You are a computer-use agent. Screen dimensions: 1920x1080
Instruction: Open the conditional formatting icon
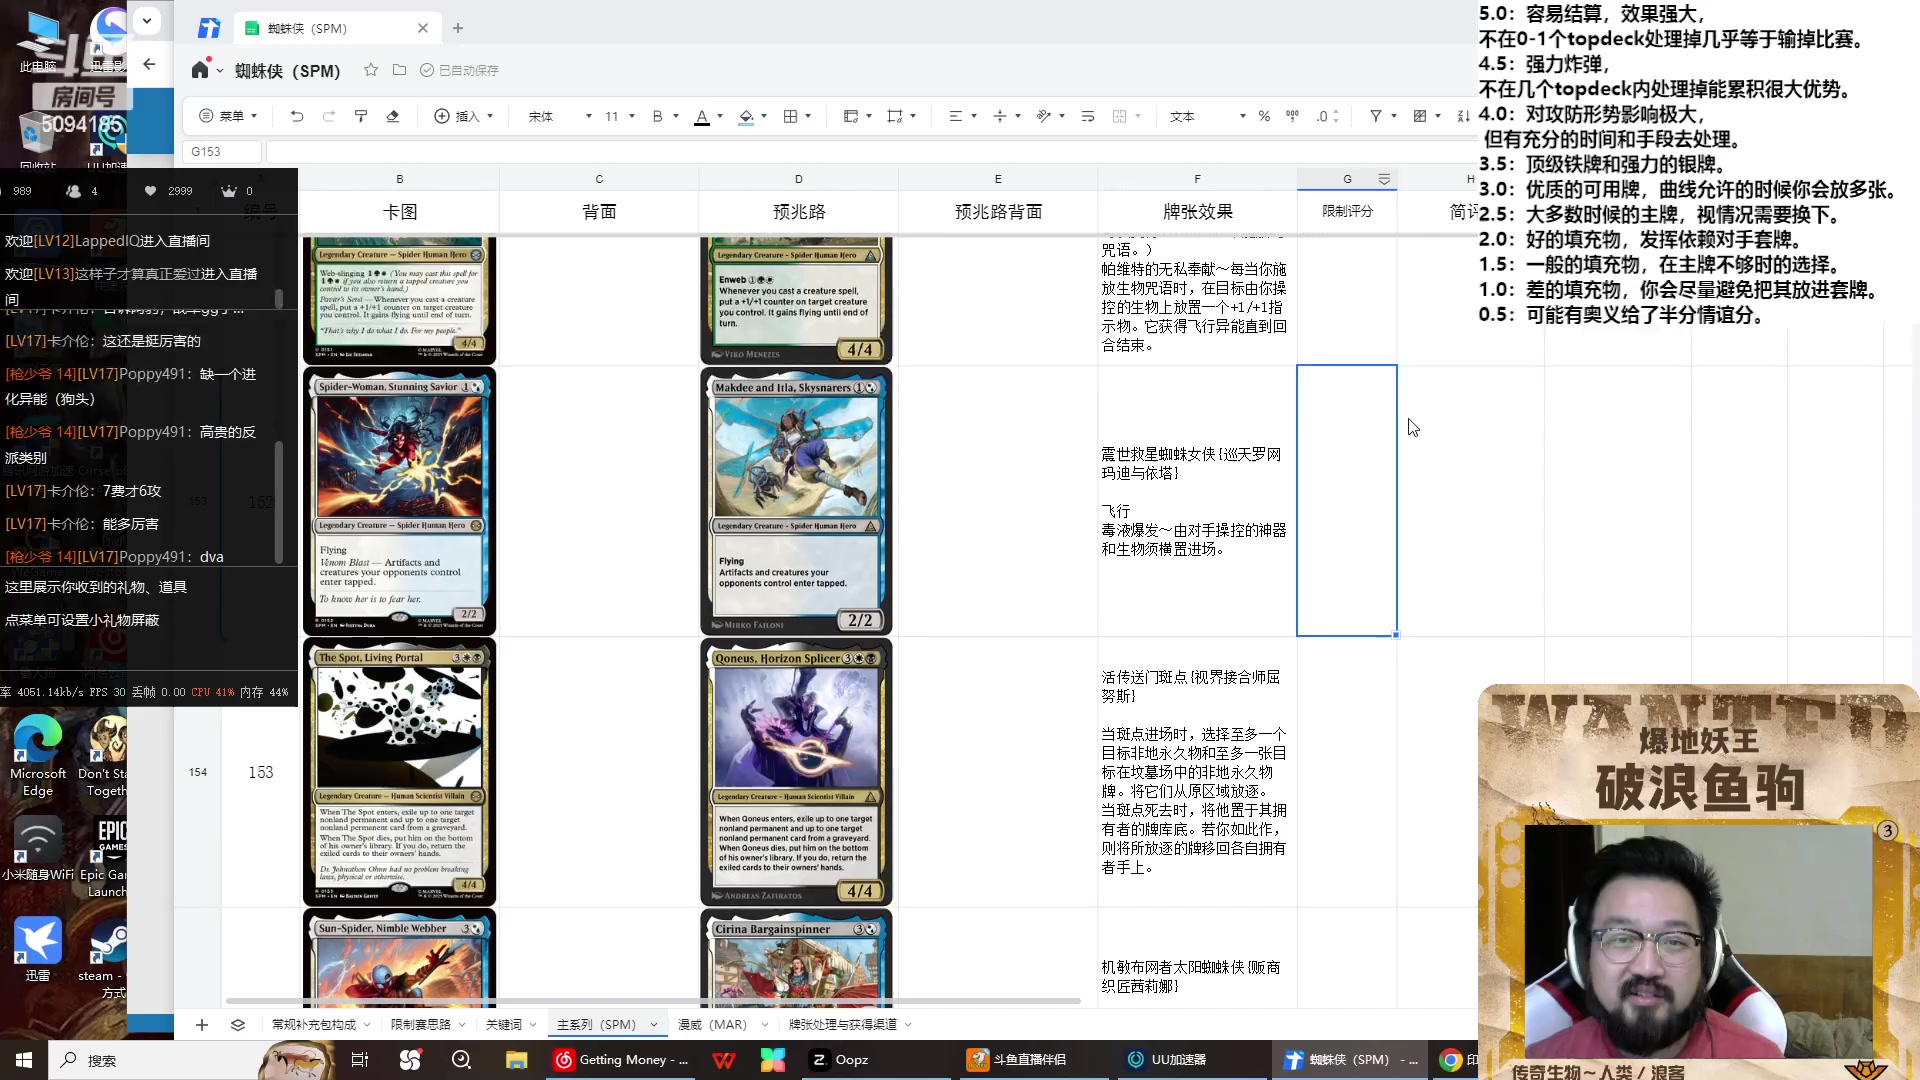click(x=1420, y=116)
